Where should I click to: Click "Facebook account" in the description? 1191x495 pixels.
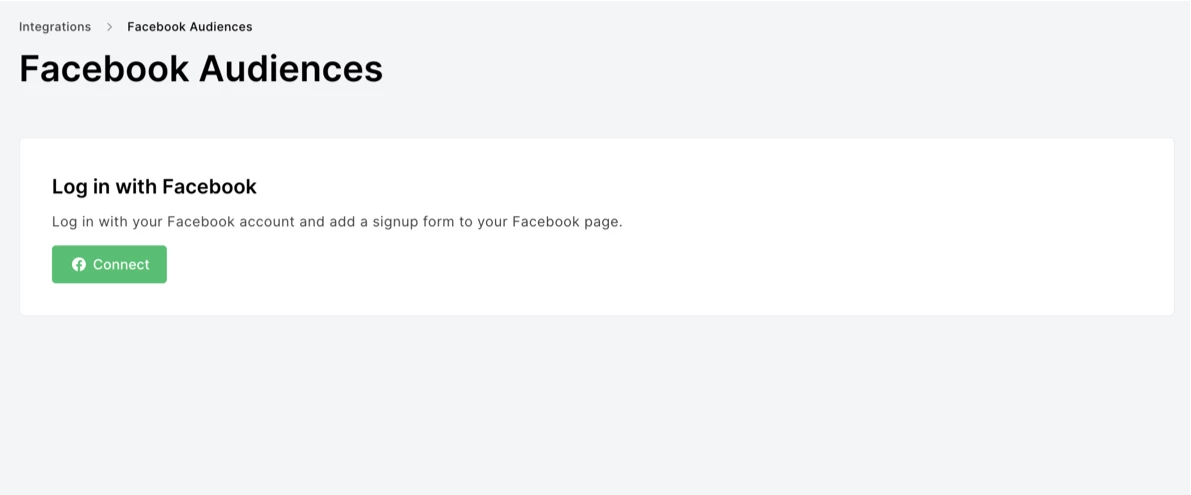[230, 222]
